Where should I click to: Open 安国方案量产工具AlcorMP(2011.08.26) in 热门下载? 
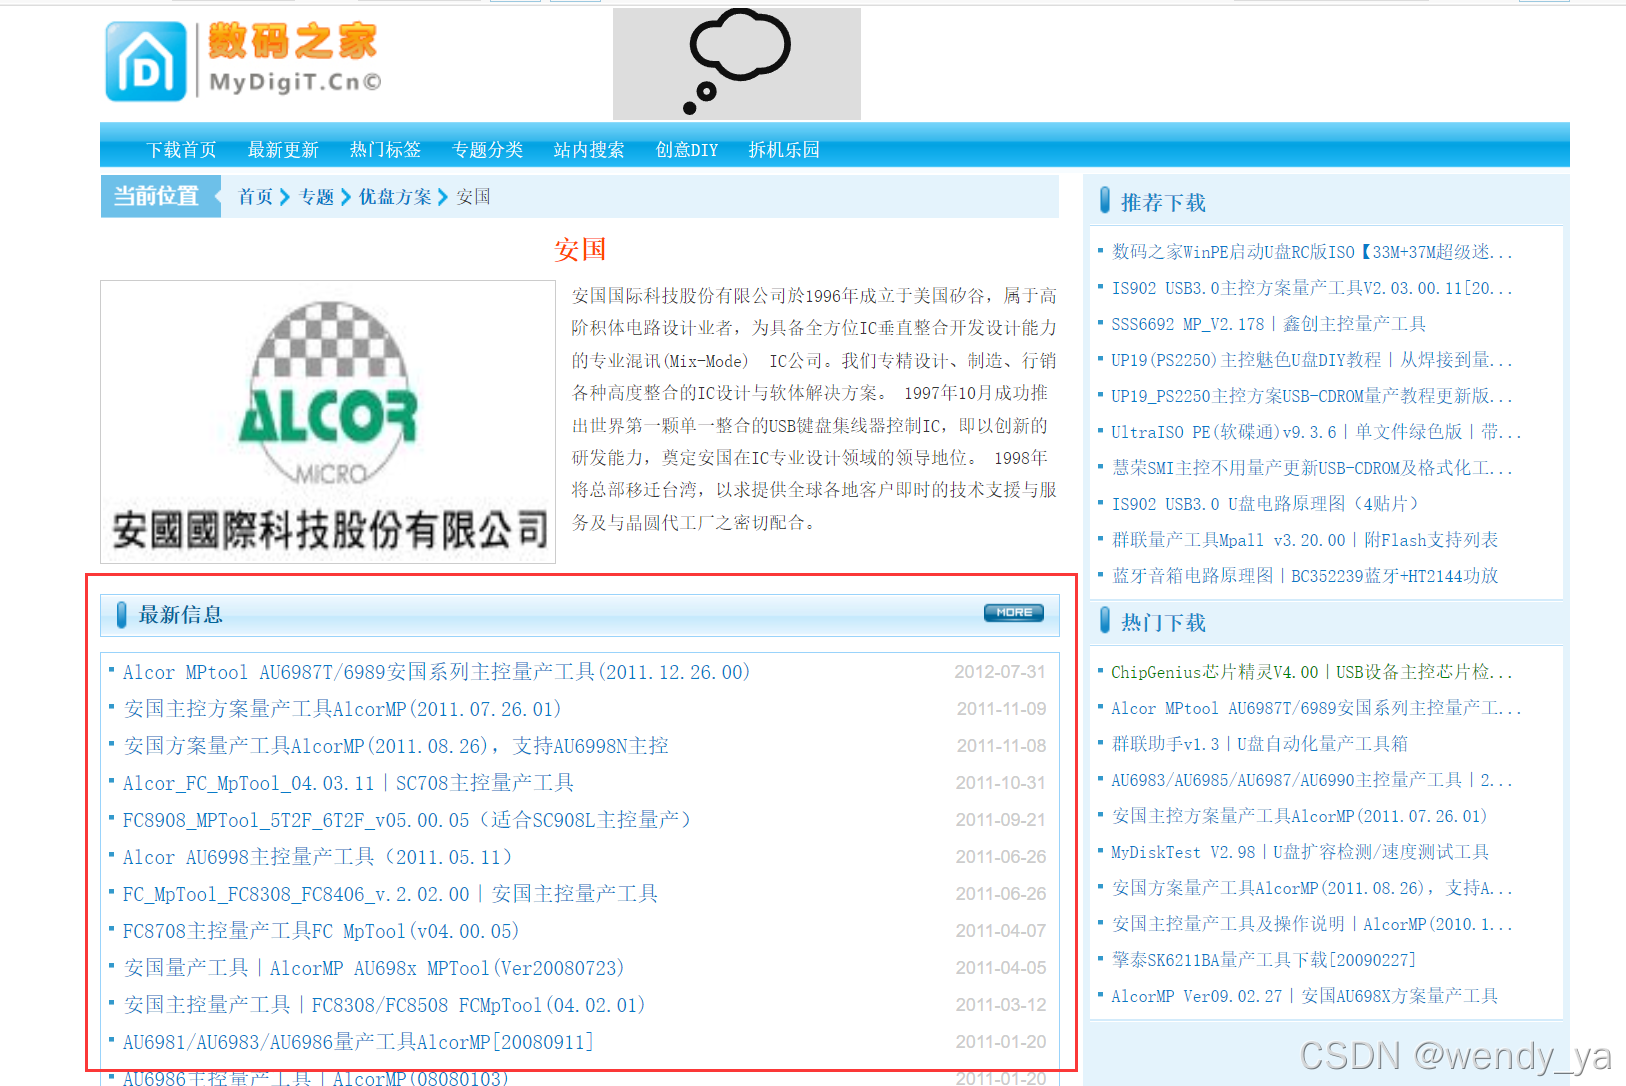(x=1312, y=888)
